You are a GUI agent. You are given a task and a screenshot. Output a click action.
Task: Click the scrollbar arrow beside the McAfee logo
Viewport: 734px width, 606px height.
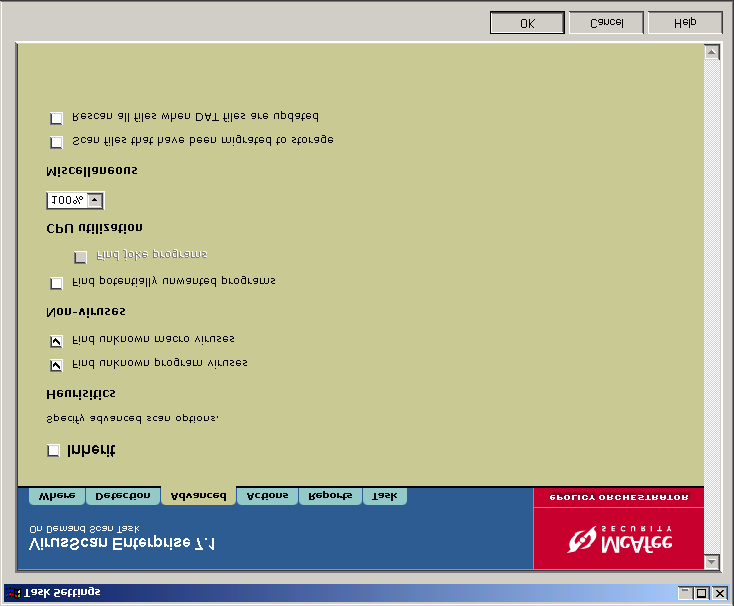712,562
